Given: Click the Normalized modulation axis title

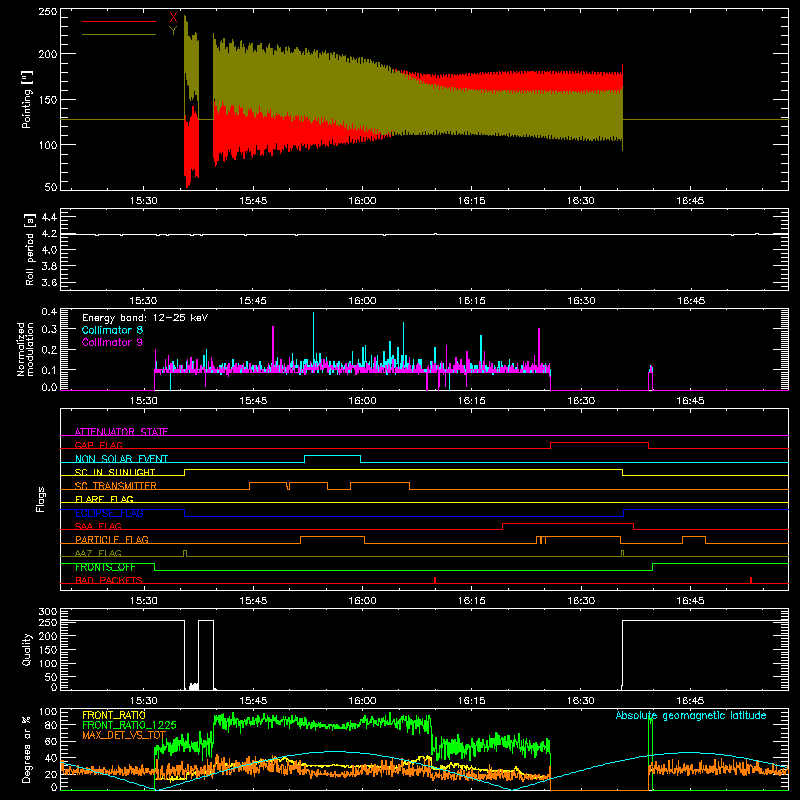Looking at the screenshot, I should [x=25, y=349].
